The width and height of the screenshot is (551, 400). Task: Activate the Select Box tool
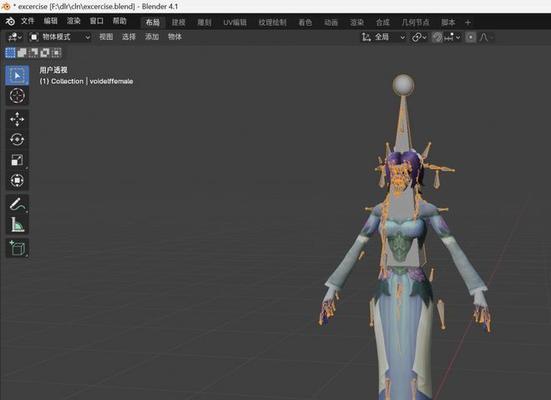(x=17, y=75)
